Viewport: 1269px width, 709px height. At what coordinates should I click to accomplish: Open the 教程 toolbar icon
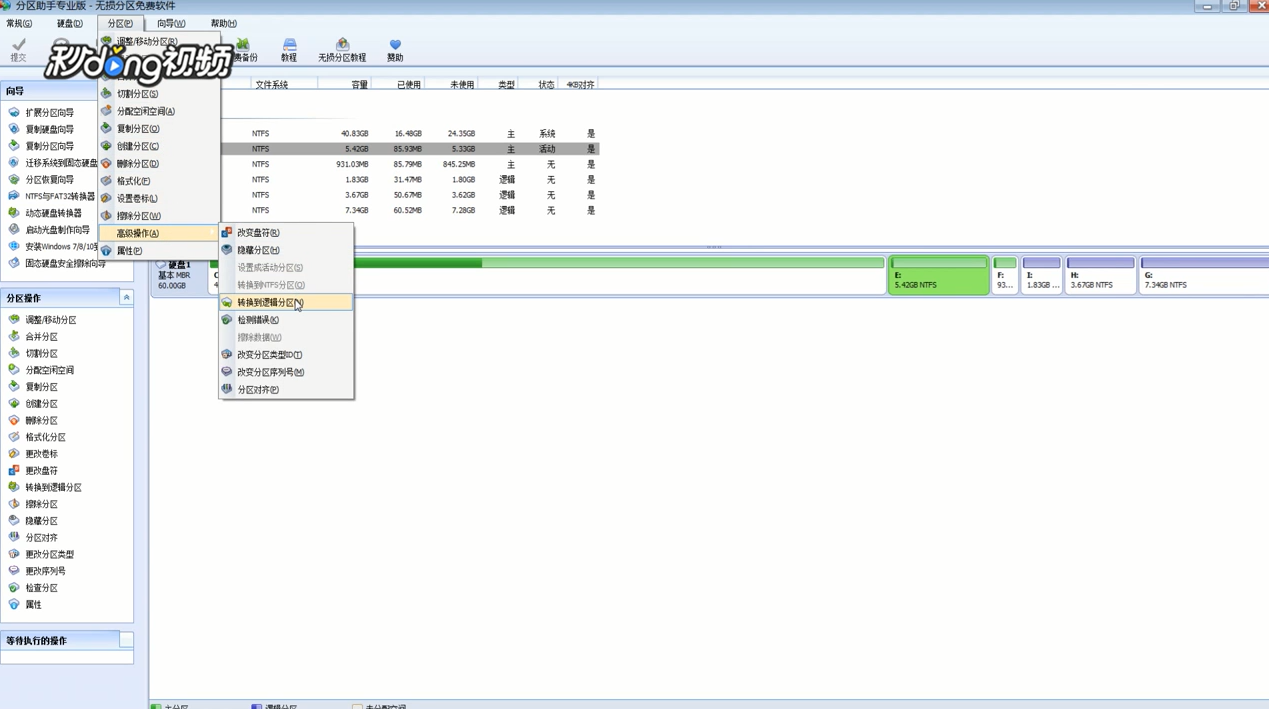pyautogui.click(x=289, y=50)
